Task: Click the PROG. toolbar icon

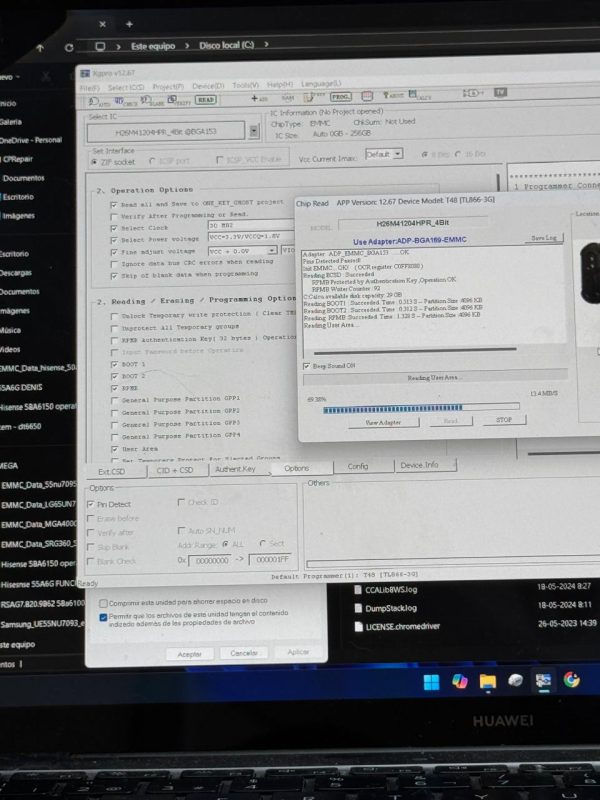Action: (340, 96)
